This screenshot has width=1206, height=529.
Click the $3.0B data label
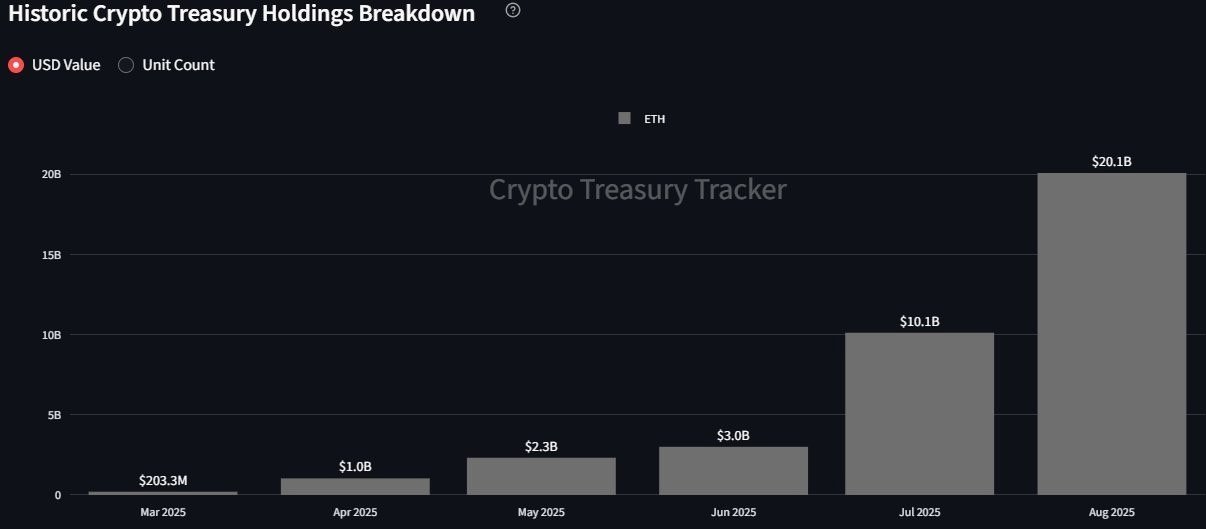pos(733,435)
